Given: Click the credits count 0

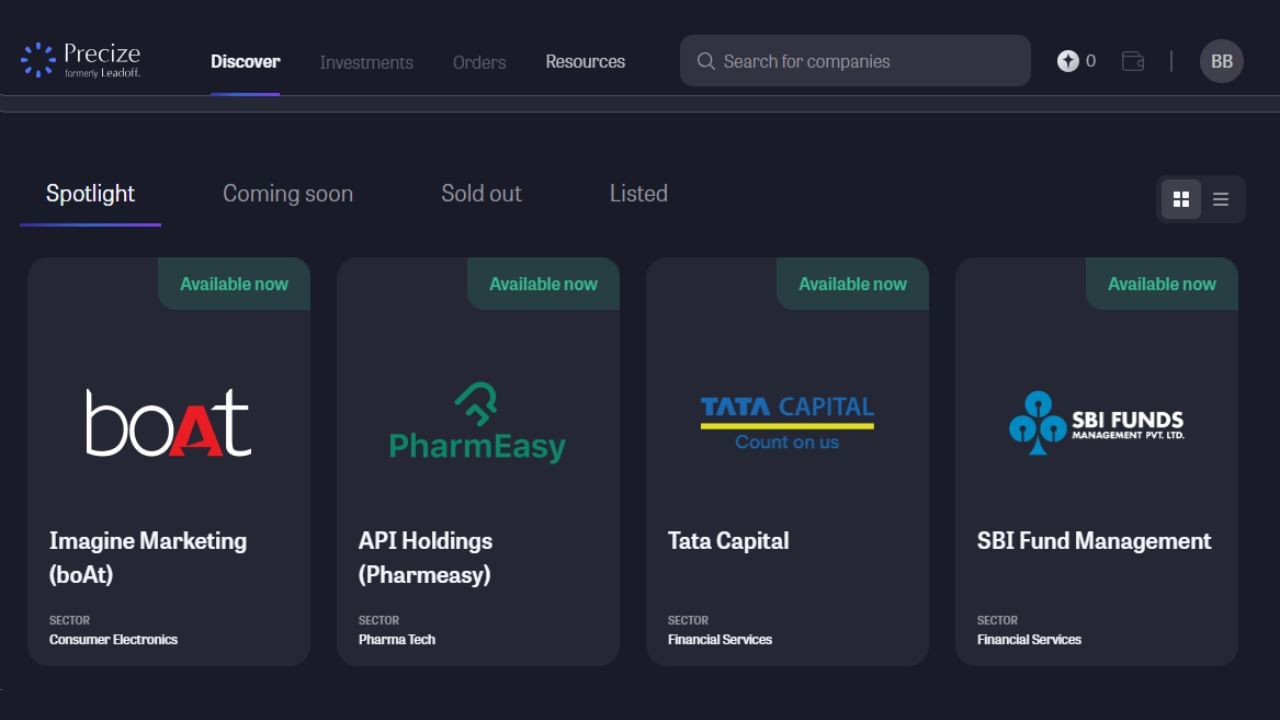Looking at the screenshot, I should pyautogui.click(x=1091, y=61).
